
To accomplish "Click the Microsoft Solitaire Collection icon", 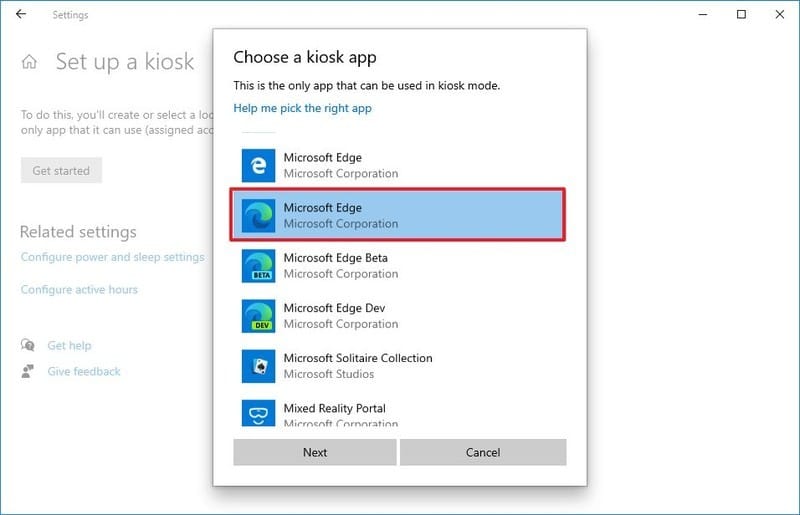I will pos(258,366).
